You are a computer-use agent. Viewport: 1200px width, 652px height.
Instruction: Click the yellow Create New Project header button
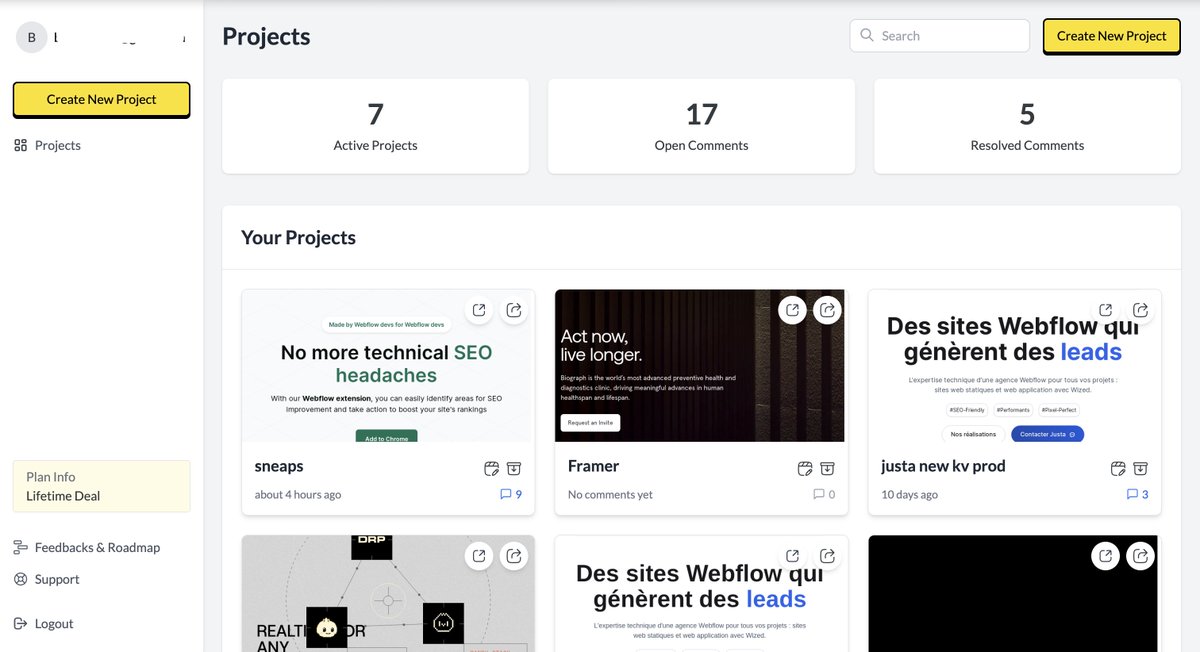coord(1111,36)
